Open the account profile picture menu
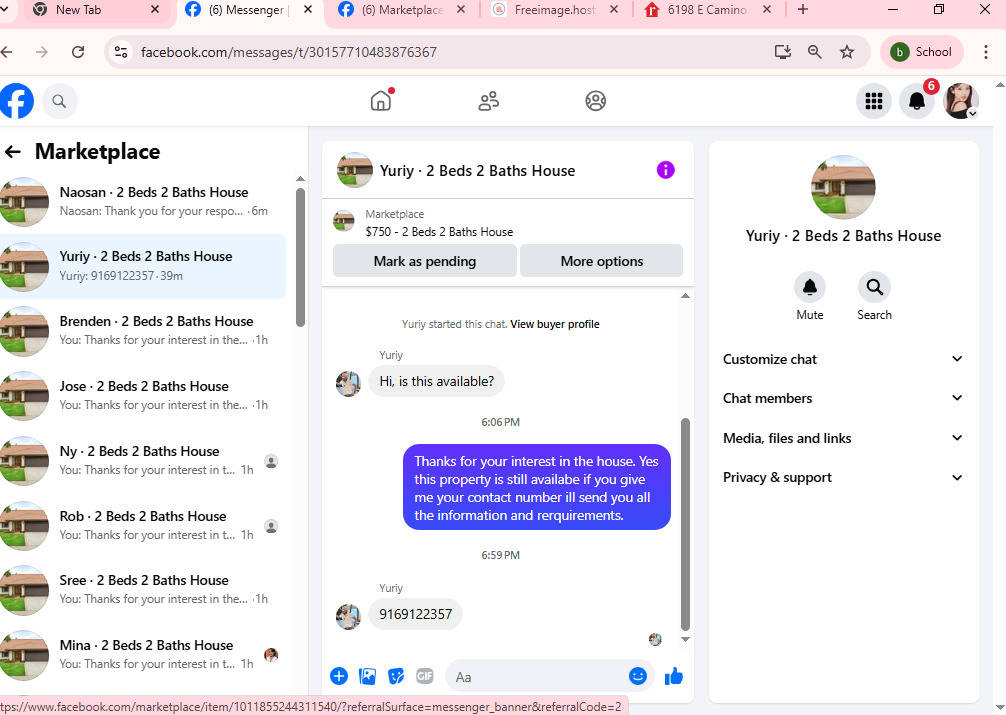 click(x=960, y=101)
